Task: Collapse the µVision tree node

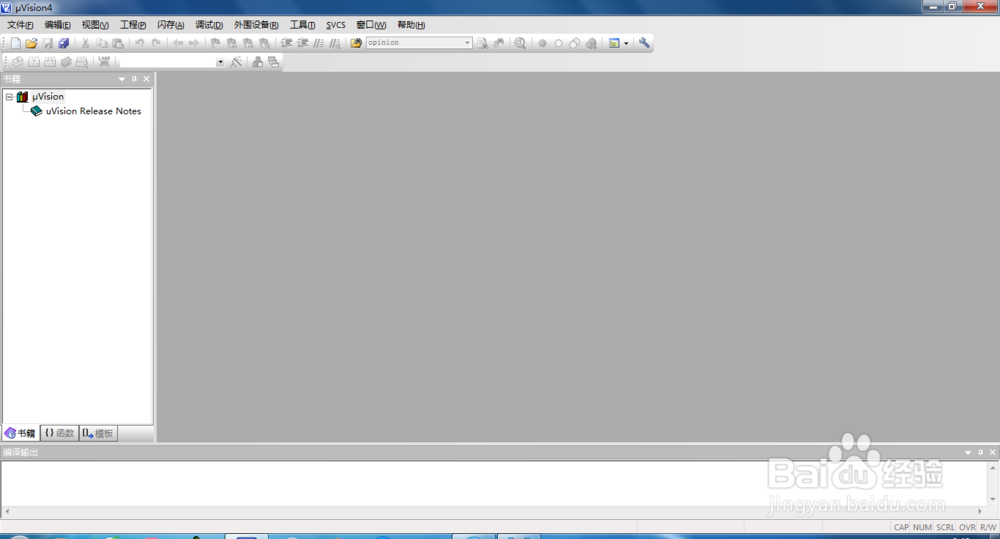Action: point(9,97)
